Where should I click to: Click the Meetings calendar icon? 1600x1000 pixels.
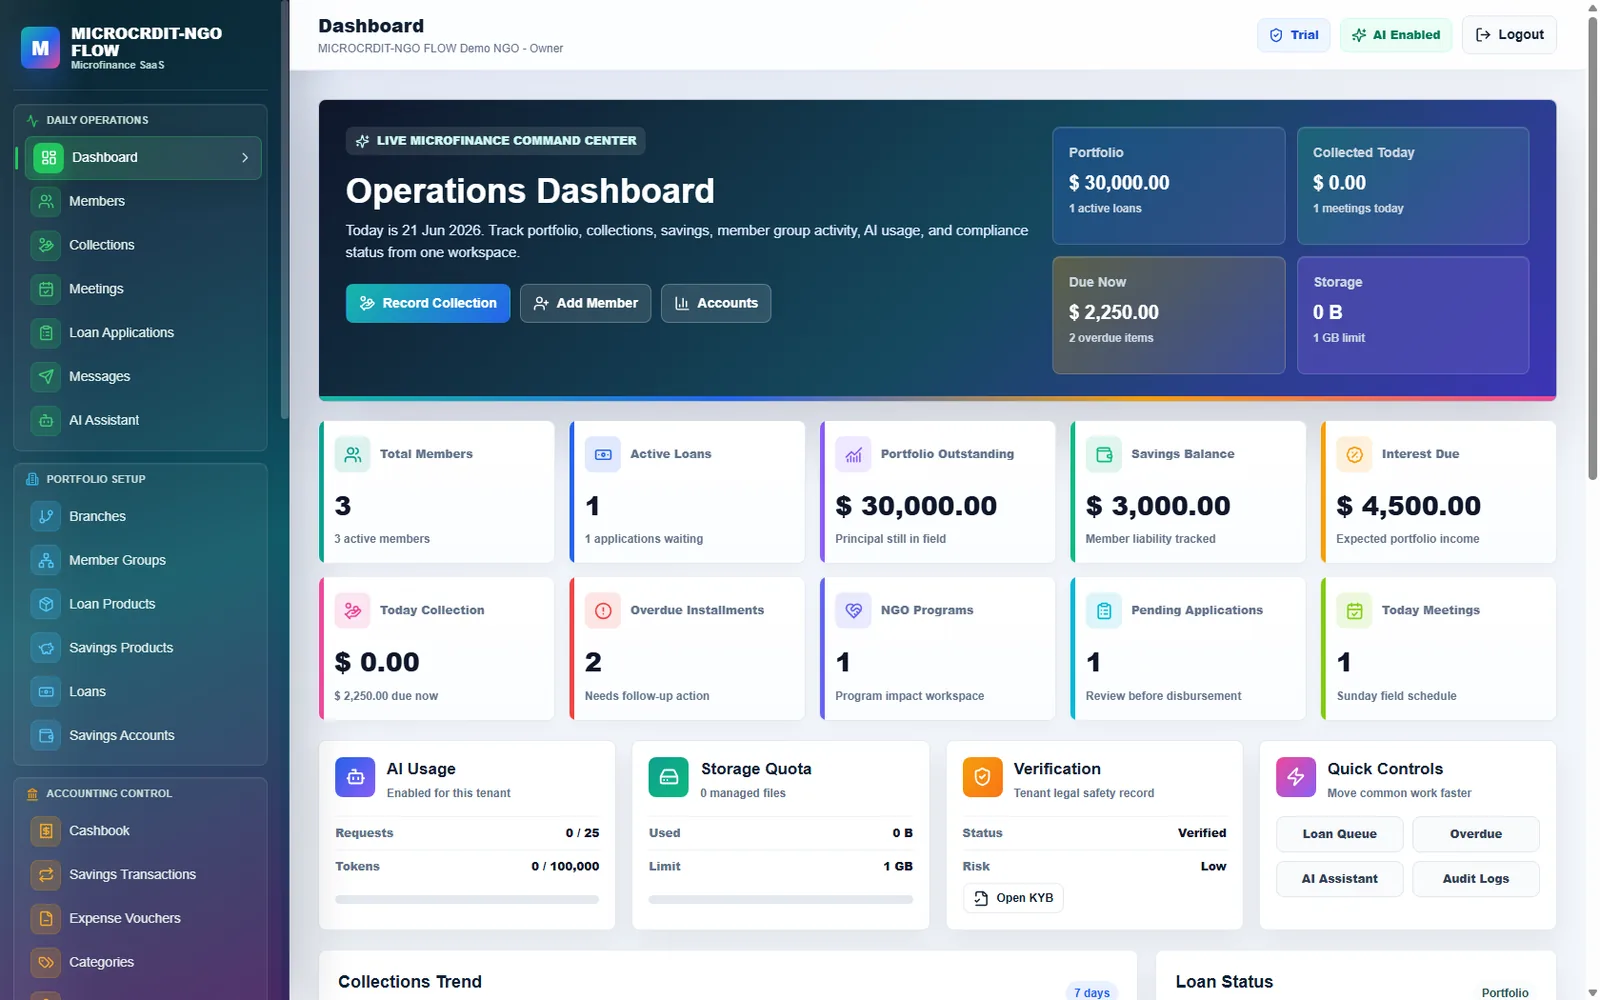click(46, 289)
